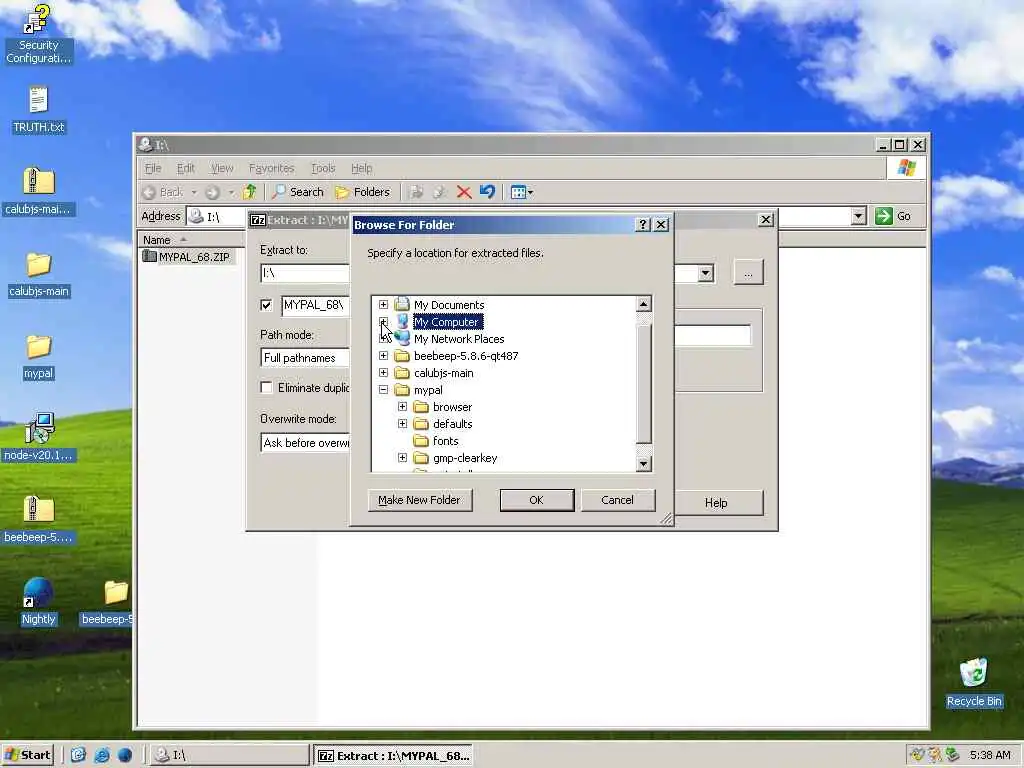Click the blue Undo arrow toolbar icon
Image resolution: width=1024 pixels, height=768 pixels.
pos(487,192)
